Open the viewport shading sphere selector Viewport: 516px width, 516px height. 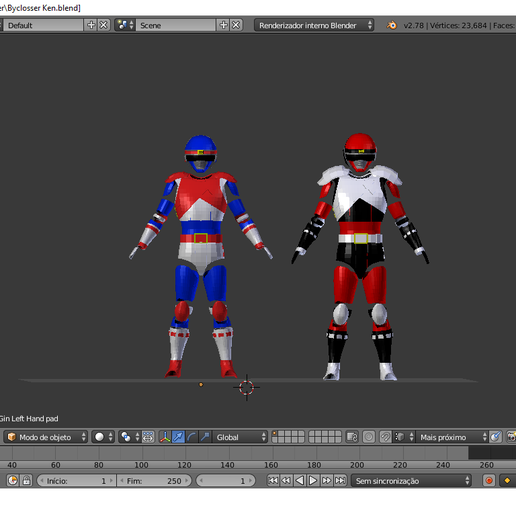[103, 437]
